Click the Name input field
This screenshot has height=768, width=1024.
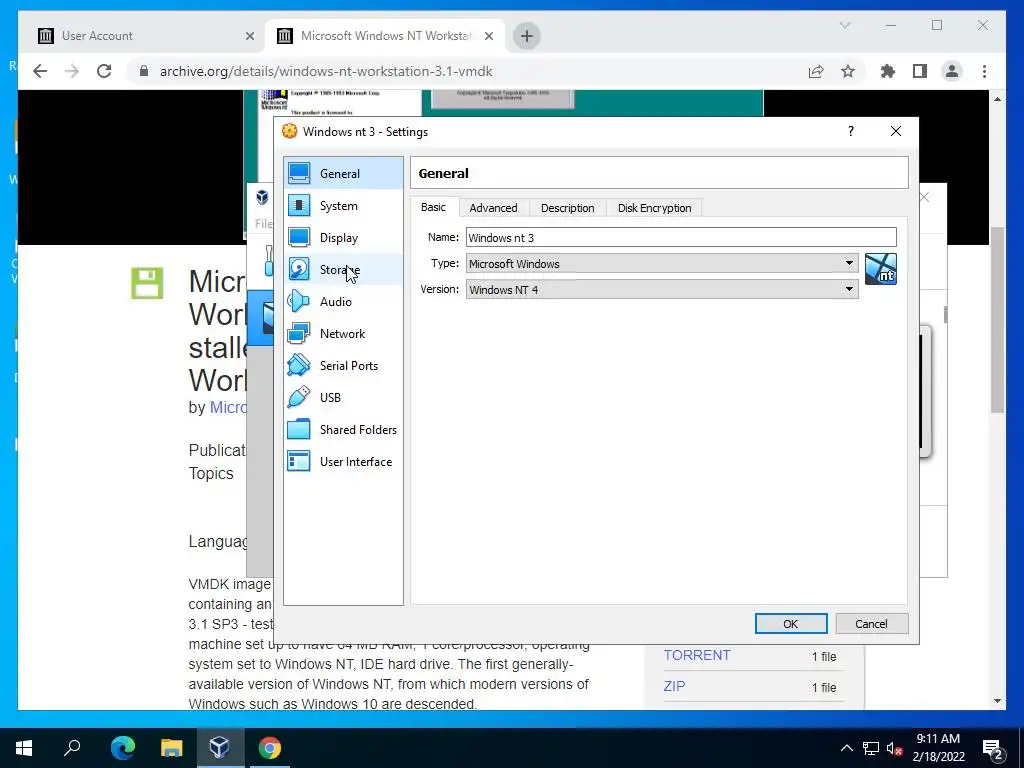point(681,237)
